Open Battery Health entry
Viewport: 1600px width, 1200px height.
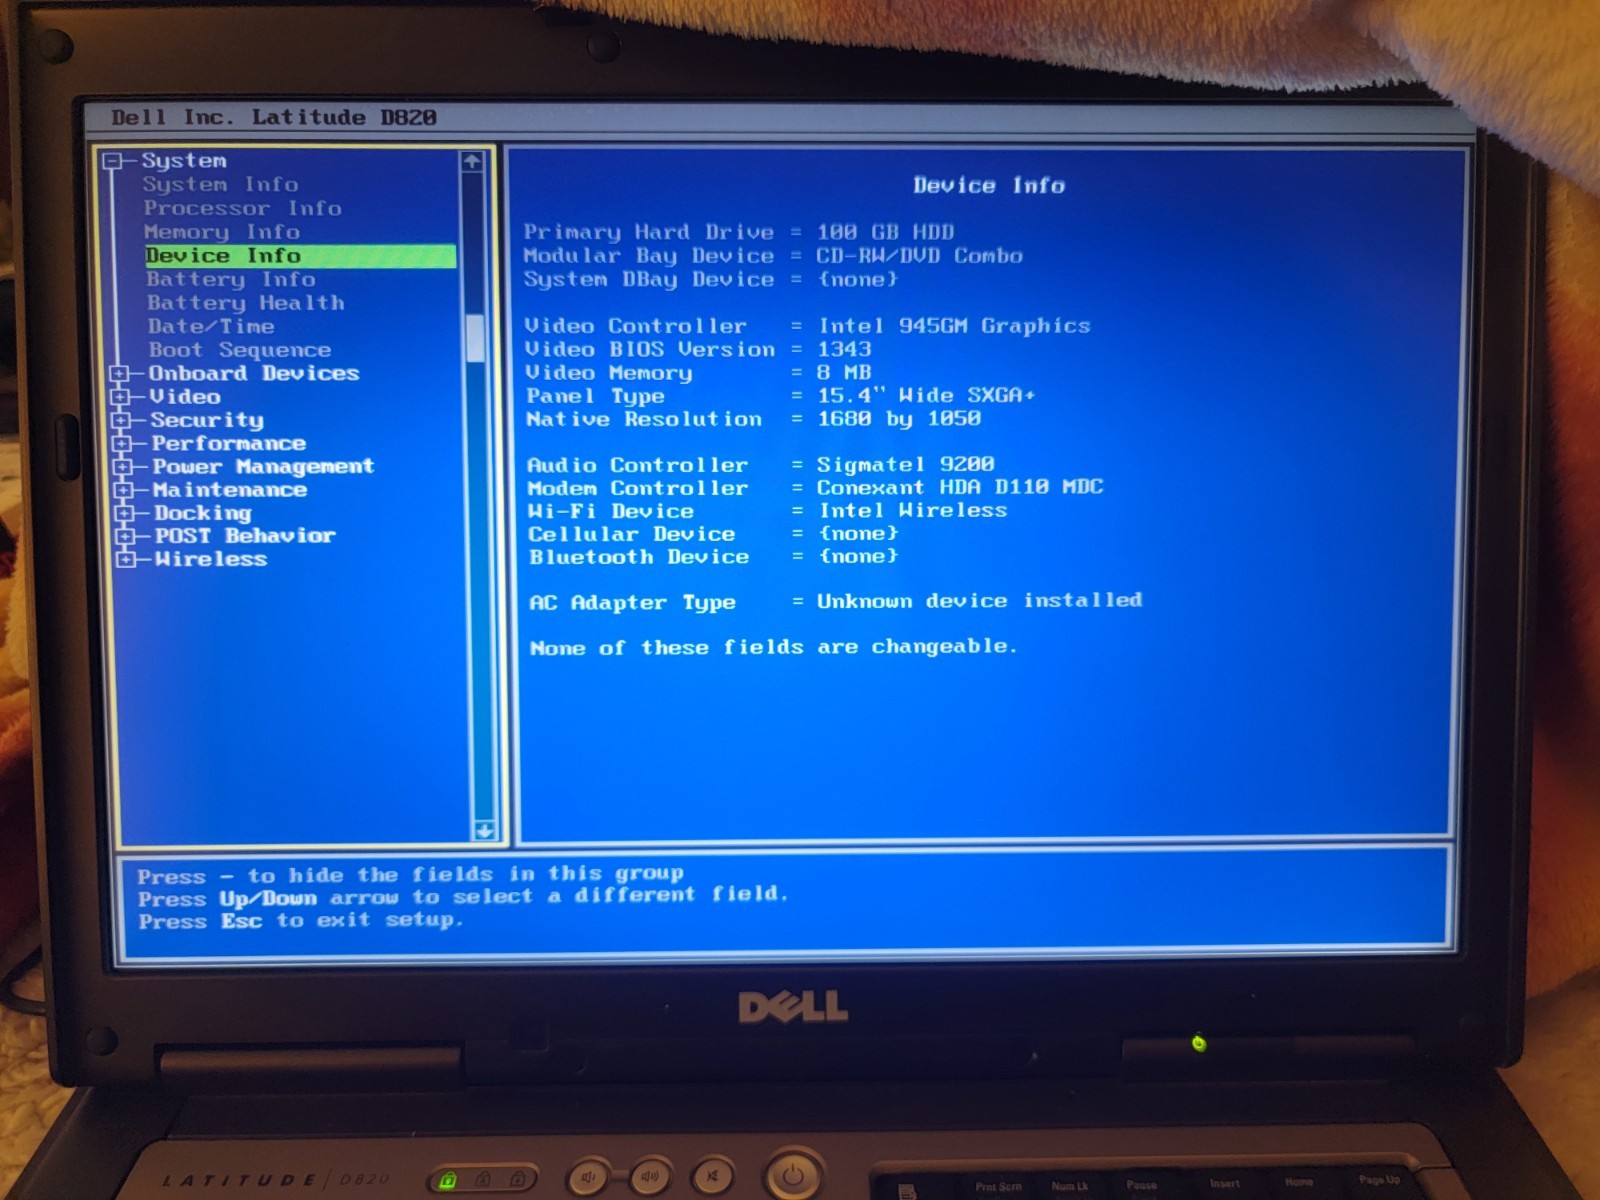tap(246, 302)
